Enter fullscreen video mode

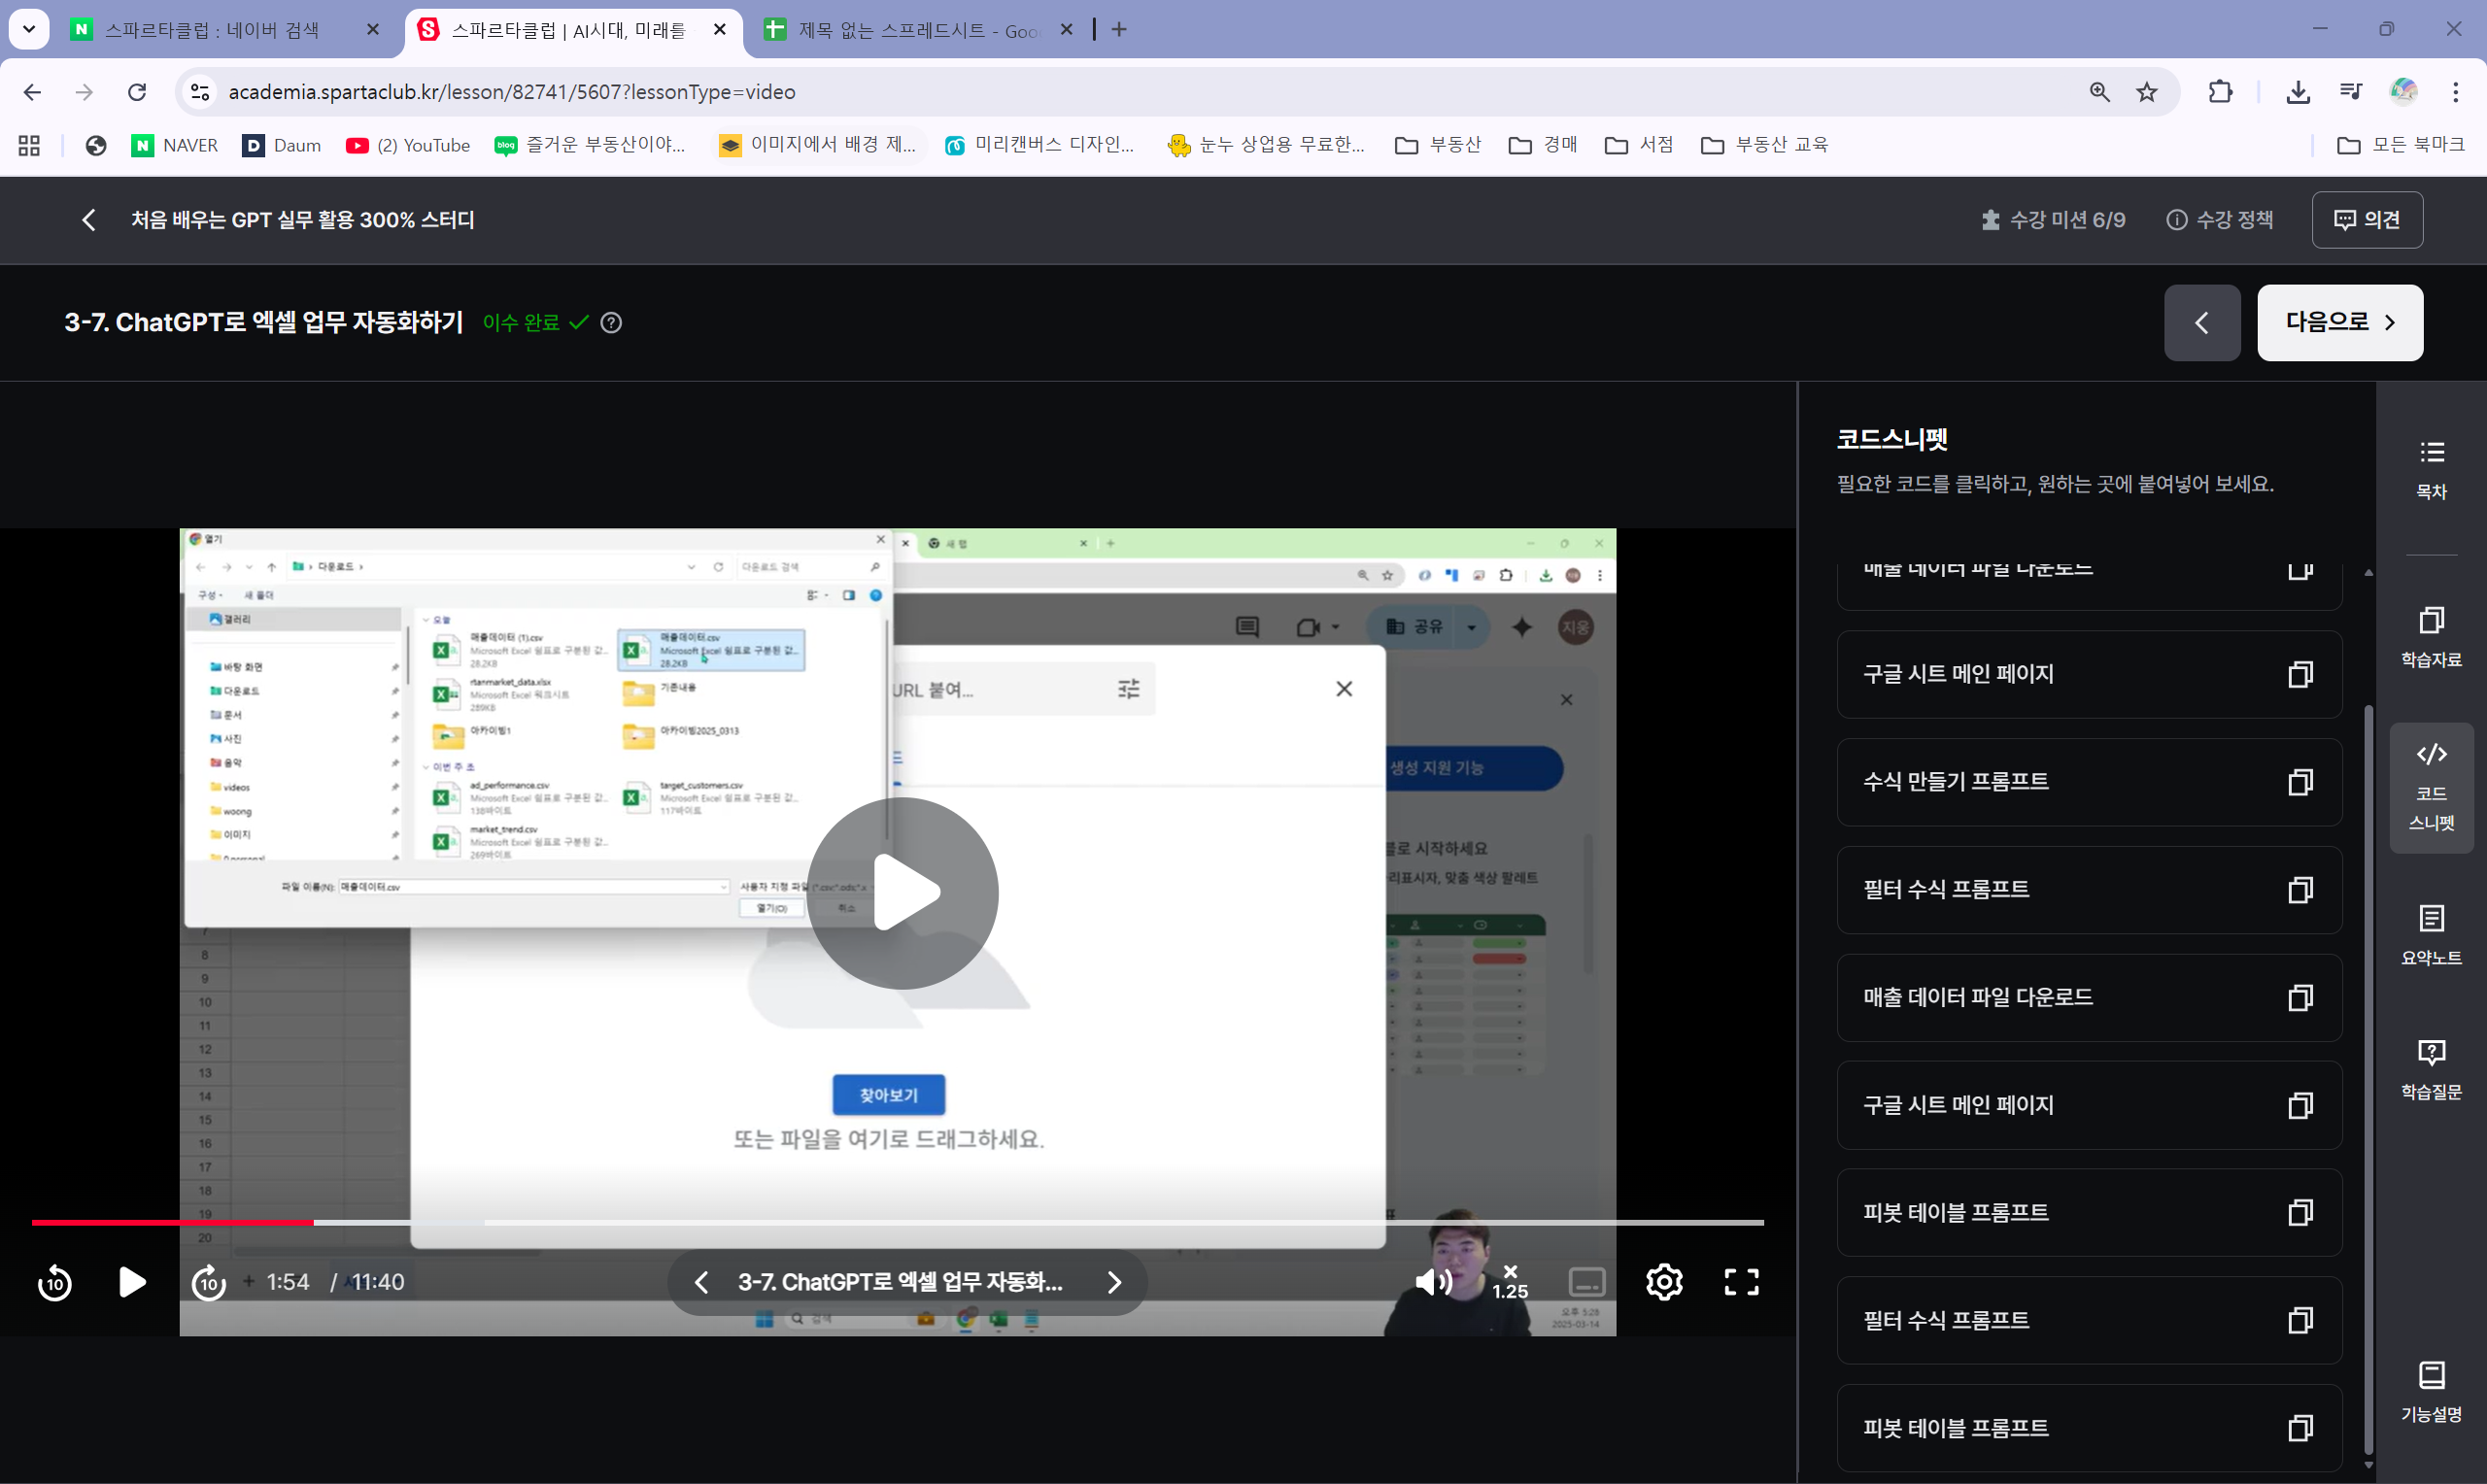click(x=1741, y=1282)
